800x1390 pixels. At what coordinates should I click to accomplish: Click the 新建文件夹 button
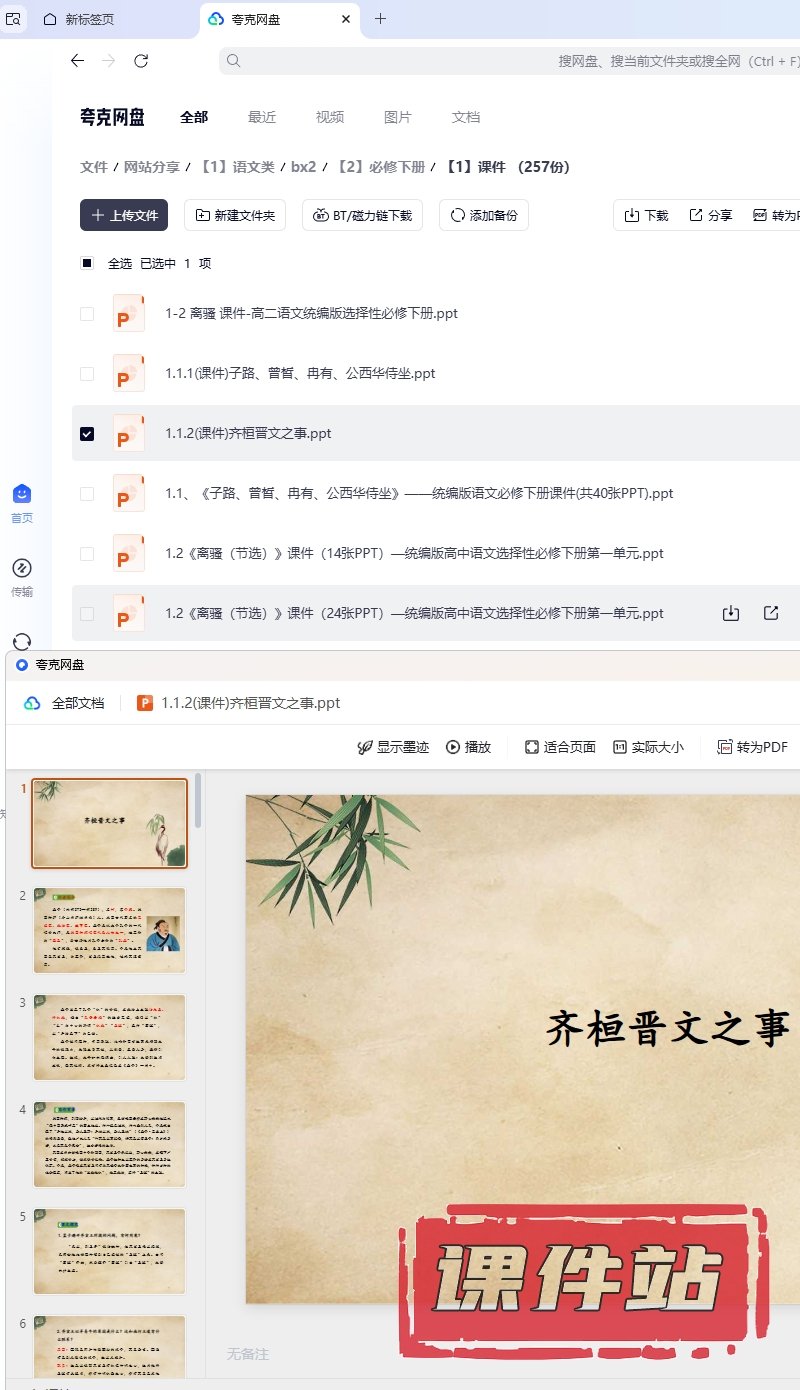pos(236,215)
